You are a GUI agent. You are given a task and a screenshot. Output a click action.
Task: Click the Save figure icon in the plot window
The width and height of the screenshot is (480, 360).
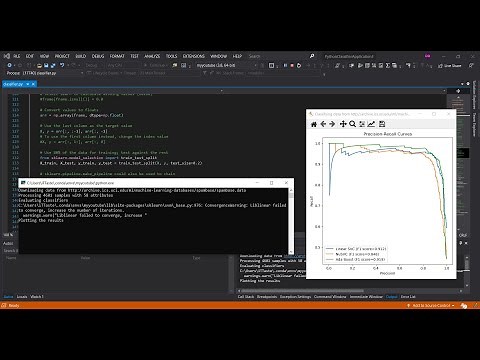coord(382,124)
